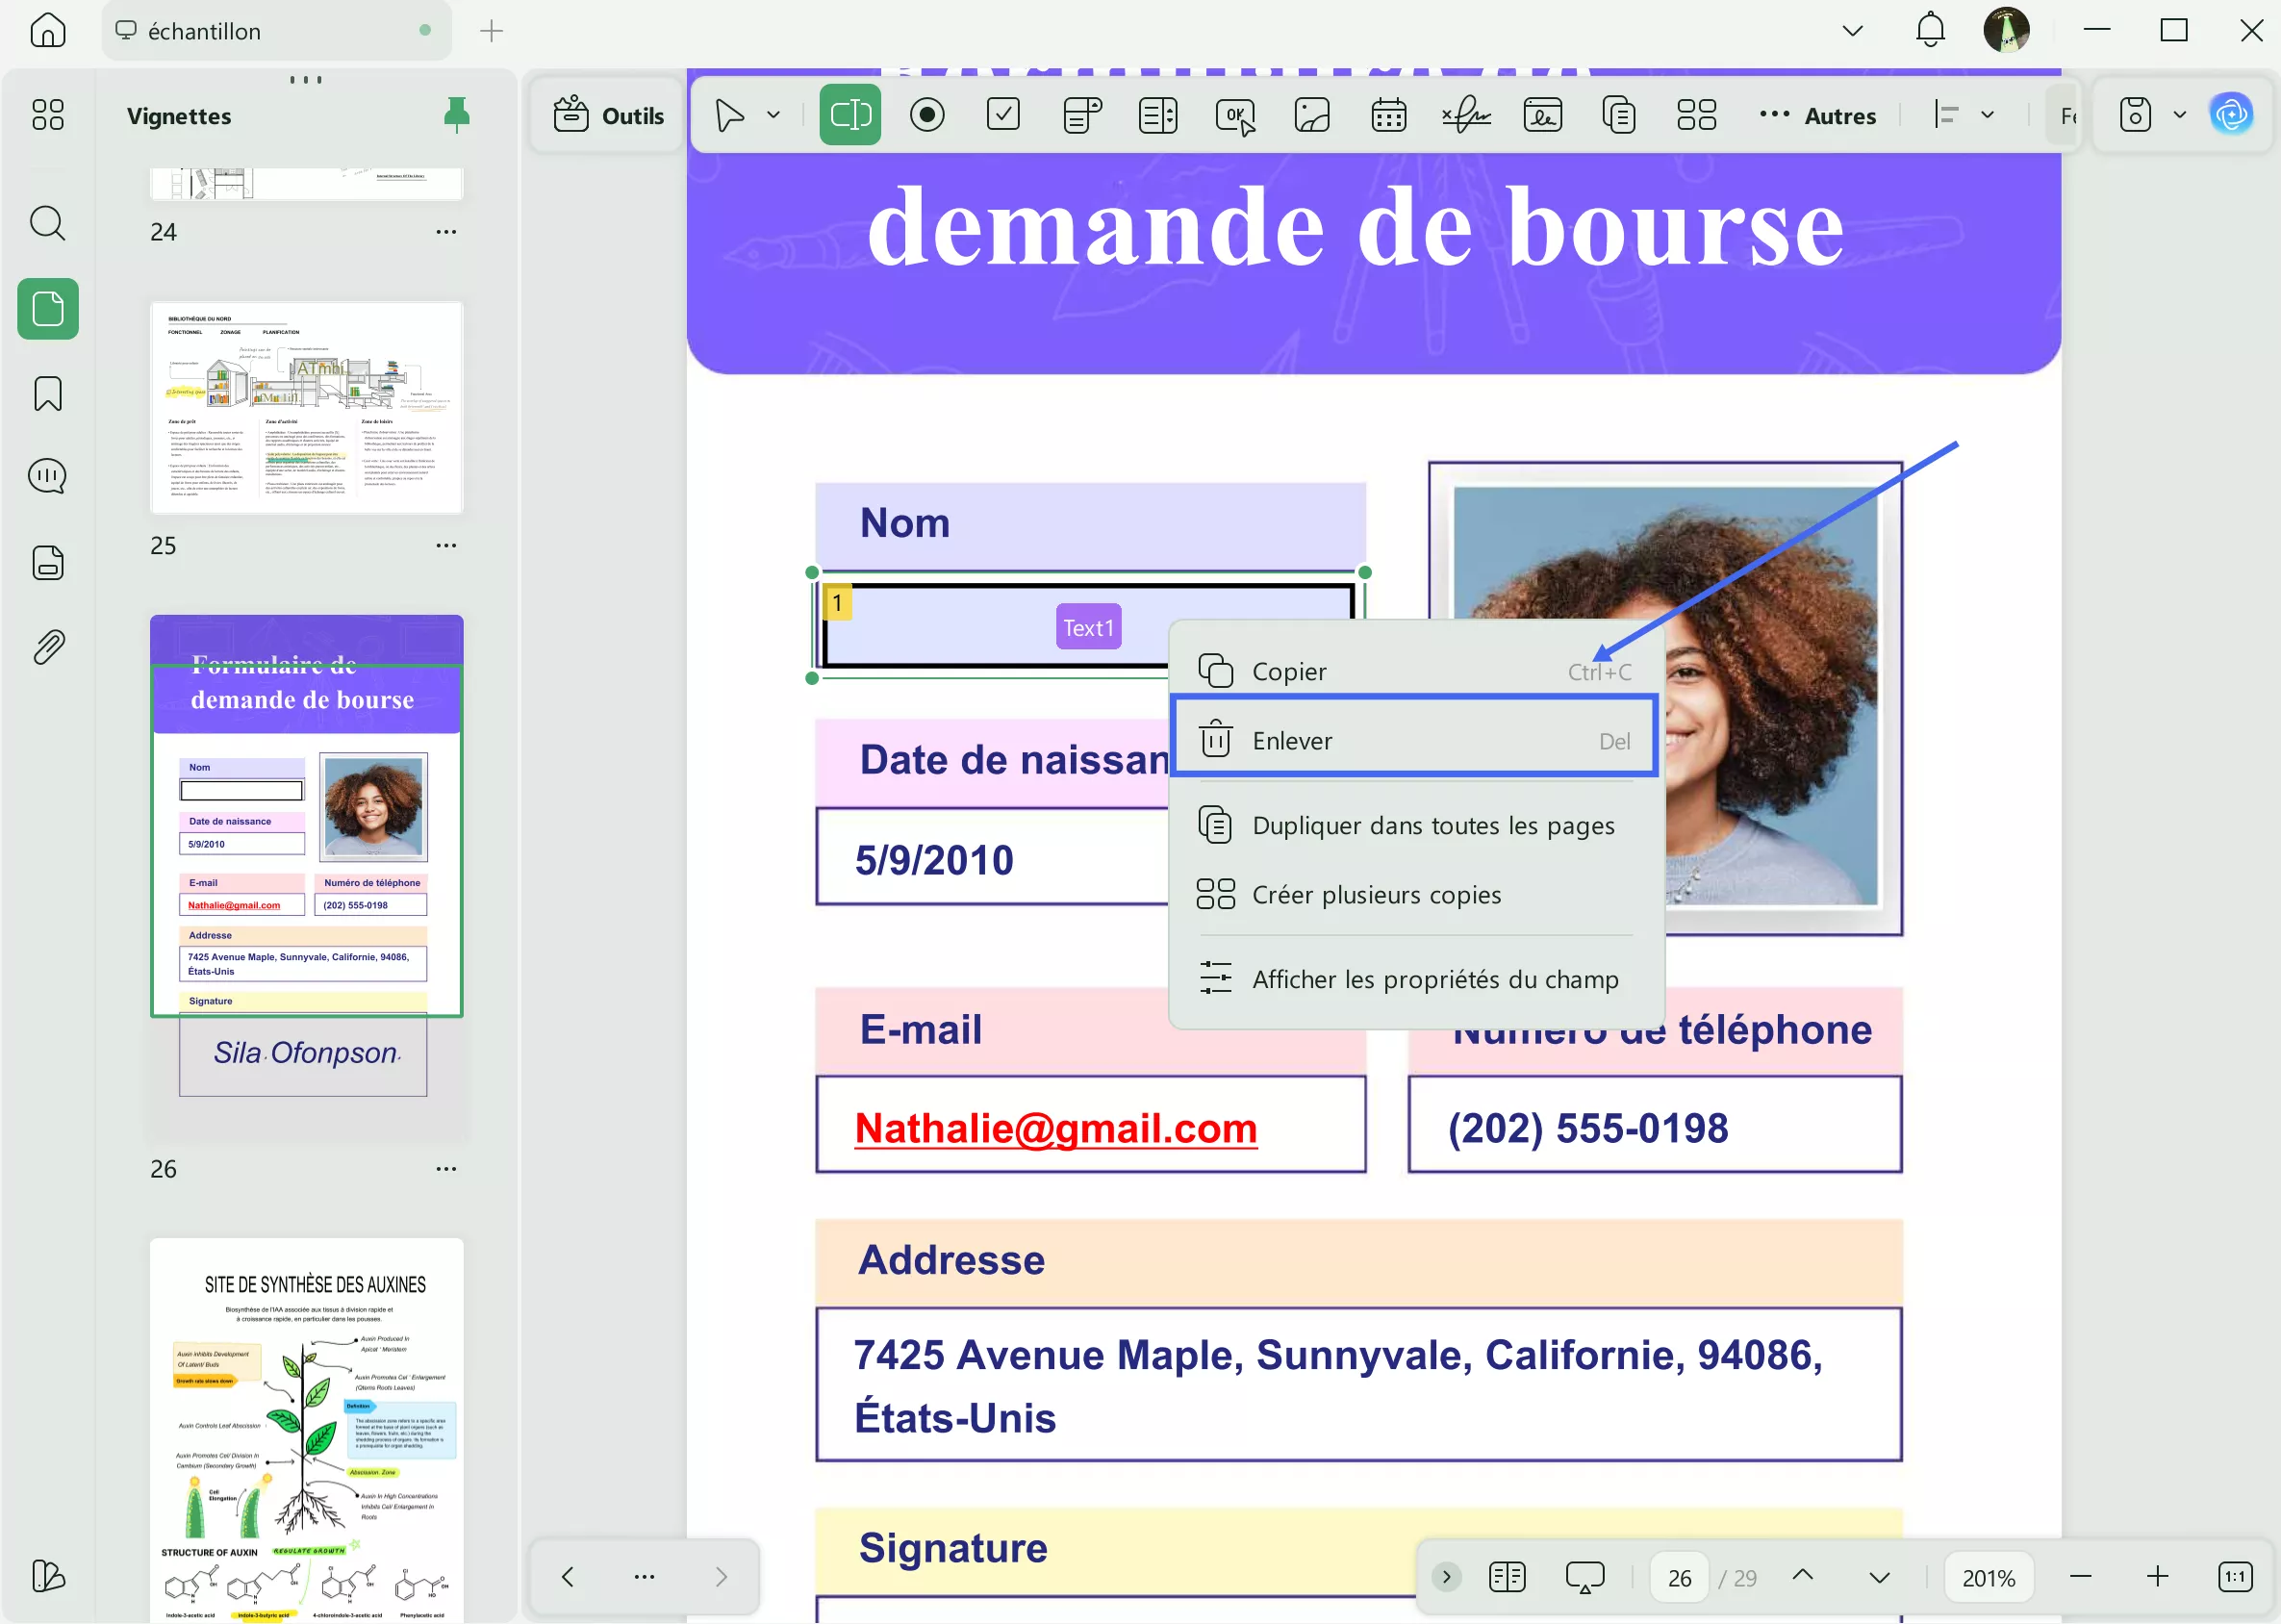
Task: Switch to dual-page reading layout
Action: pos(1507,1577)
